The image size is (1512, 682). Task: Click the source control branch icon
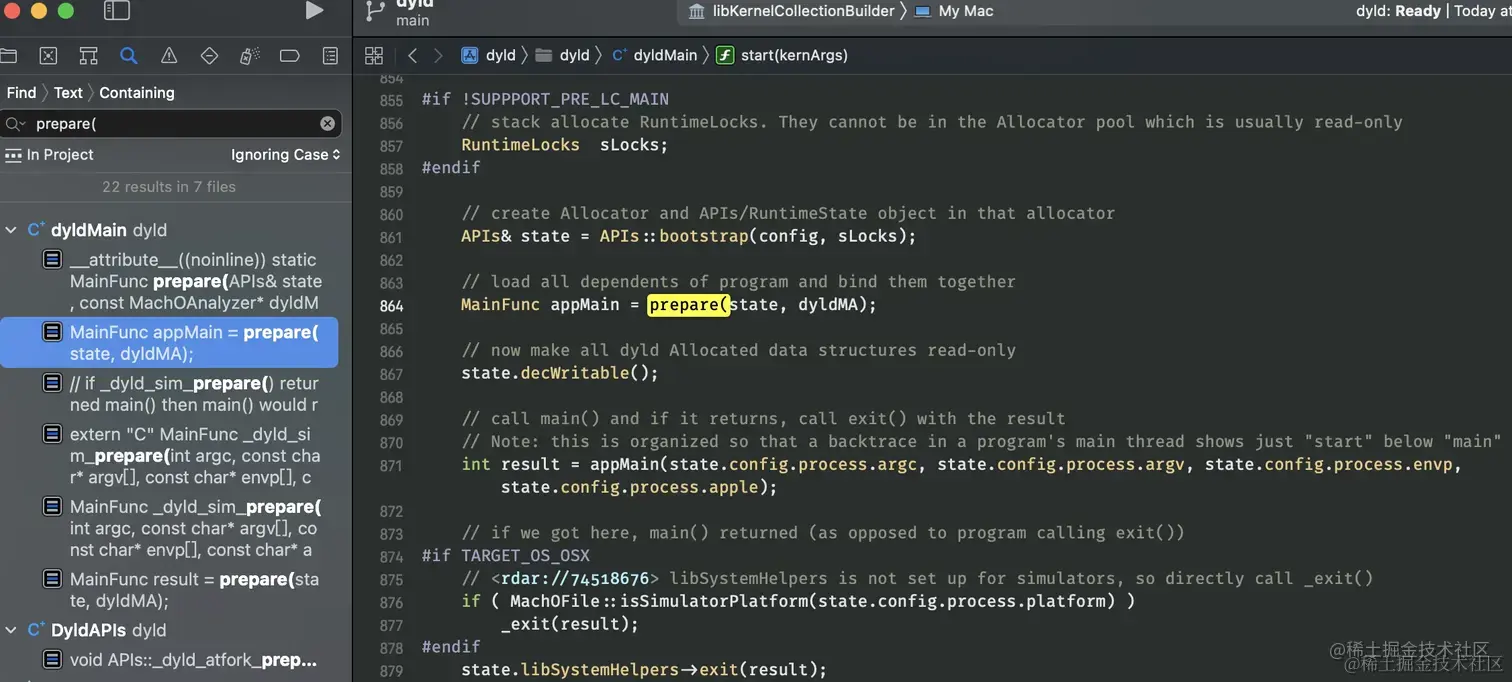coord(375,11)
